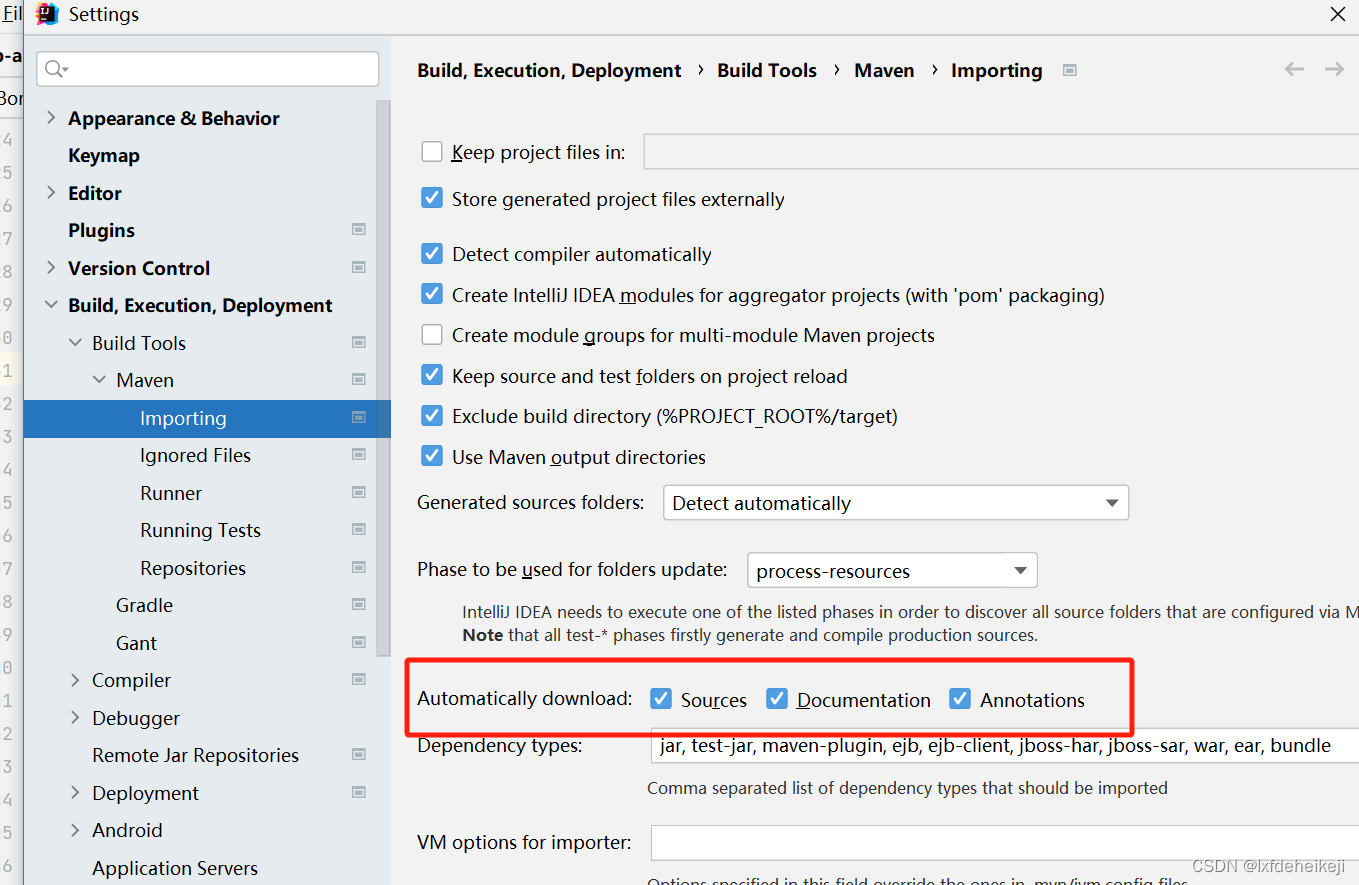
Task: Open Maven Runner settings
Action: pos(171,493)
